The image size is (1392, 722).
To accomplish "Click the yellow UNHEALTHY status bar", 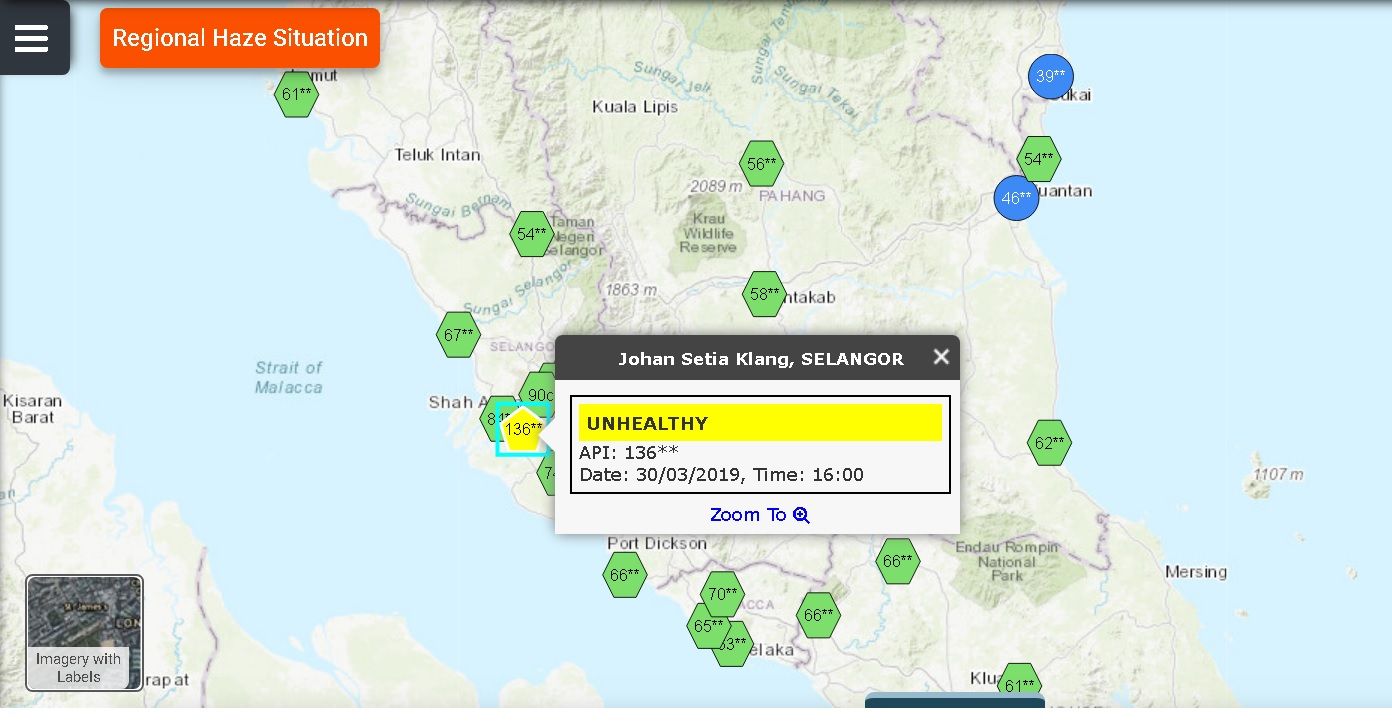I will click(x=760, y=423).
